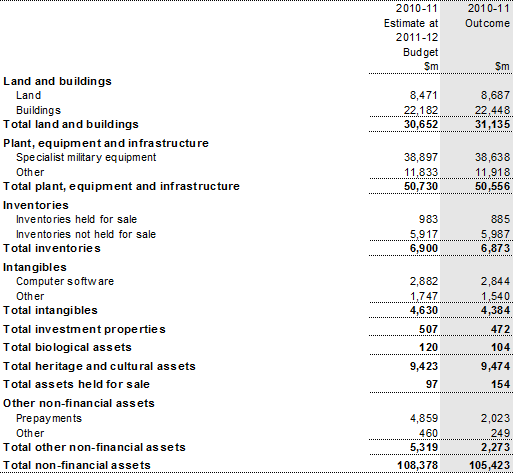Select the value 5,987
Viewport: 513px width, 473px height.
(x=495, y=234)
